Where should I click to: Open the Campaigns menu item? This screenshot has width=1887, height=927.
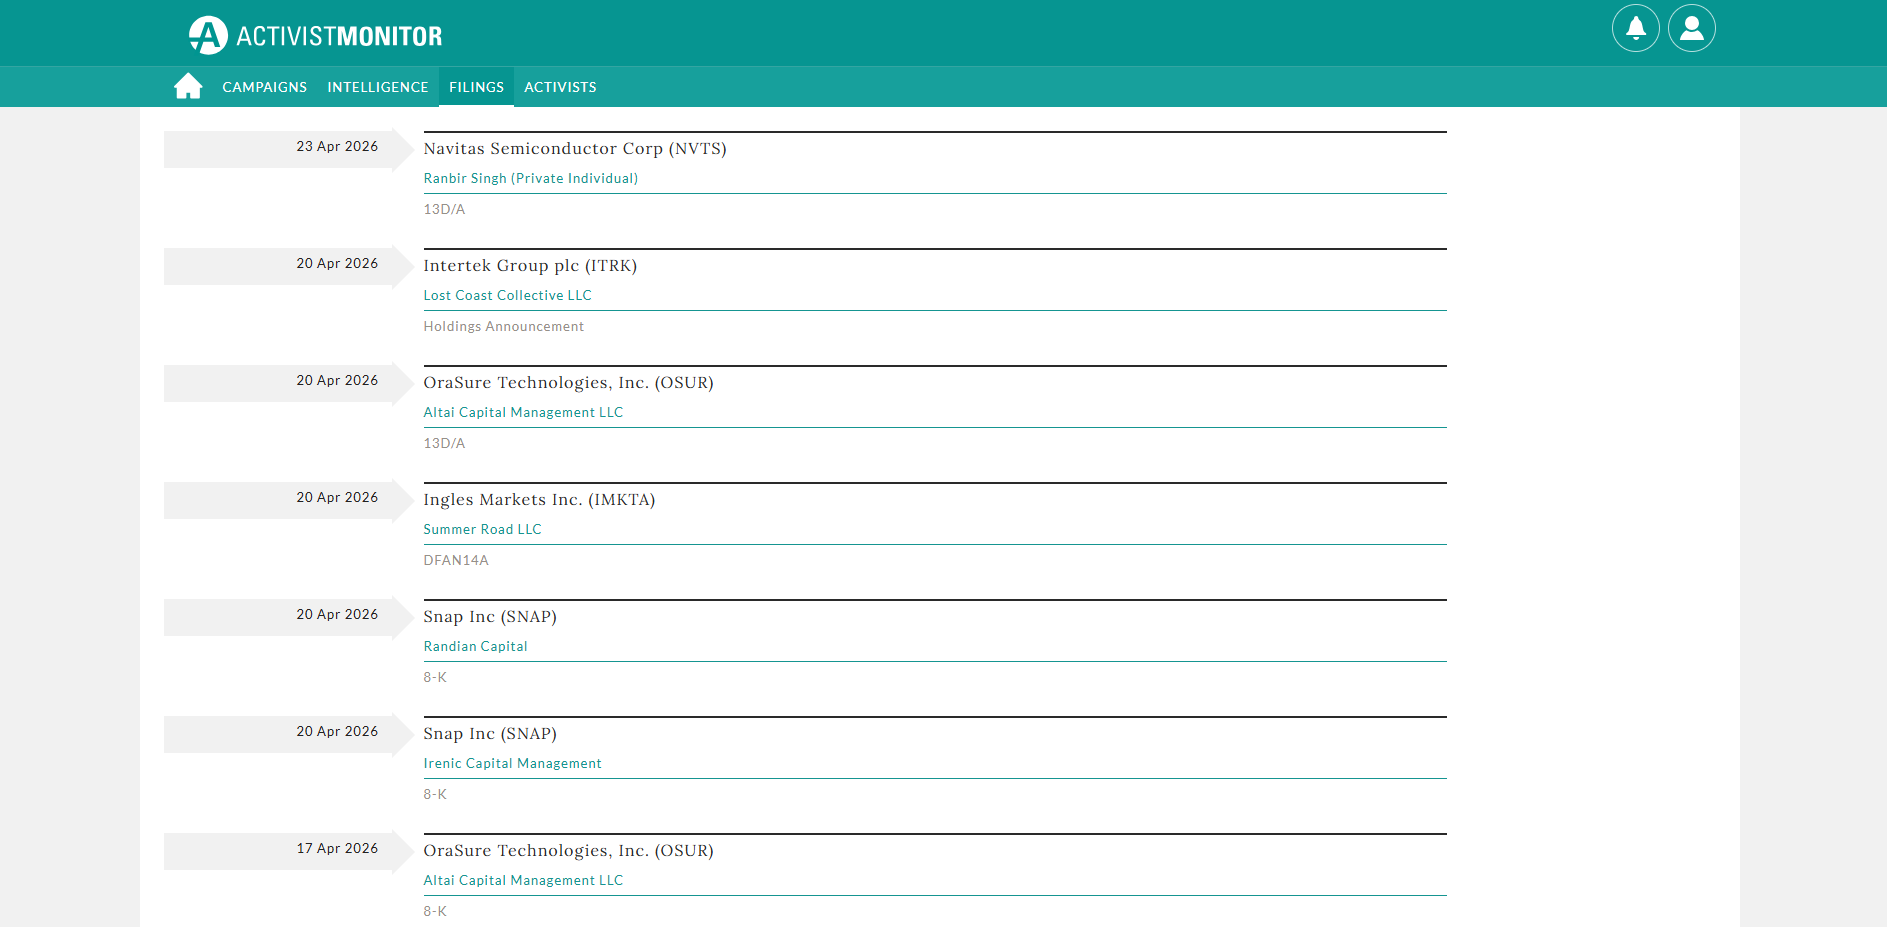[265, 87]
